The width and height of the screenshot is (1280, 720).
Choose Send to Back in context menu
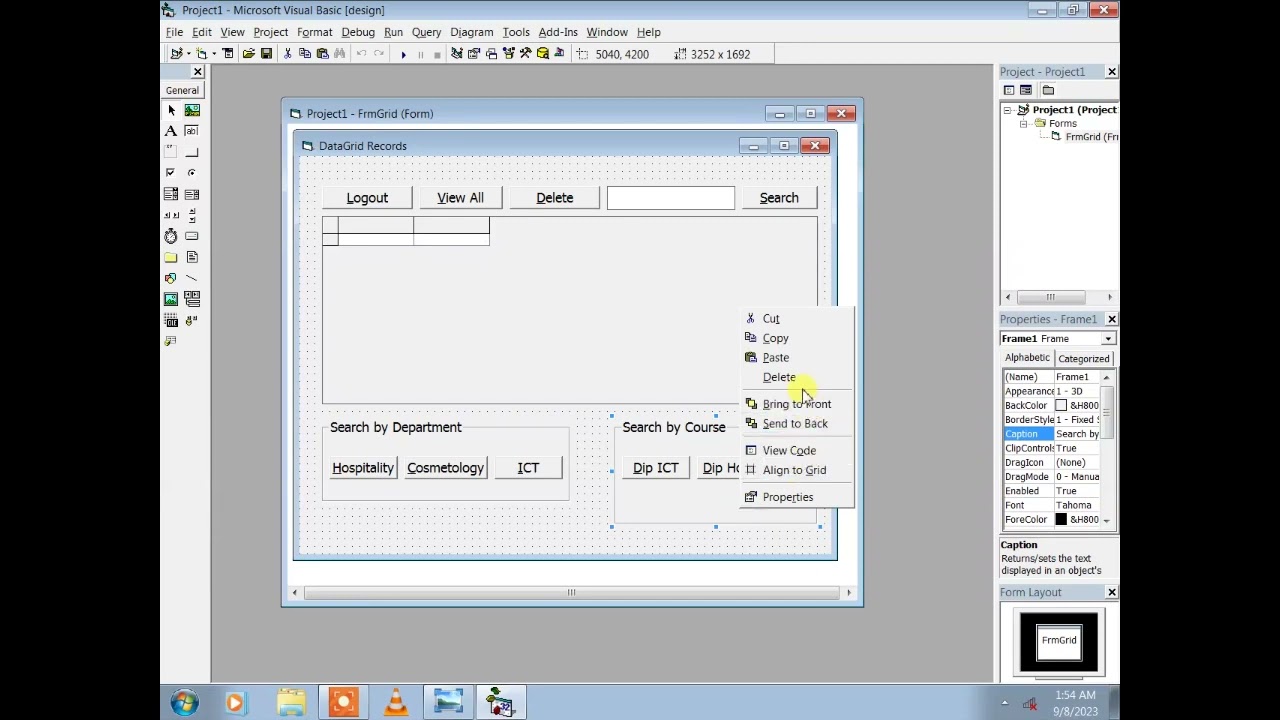(797, 424)
